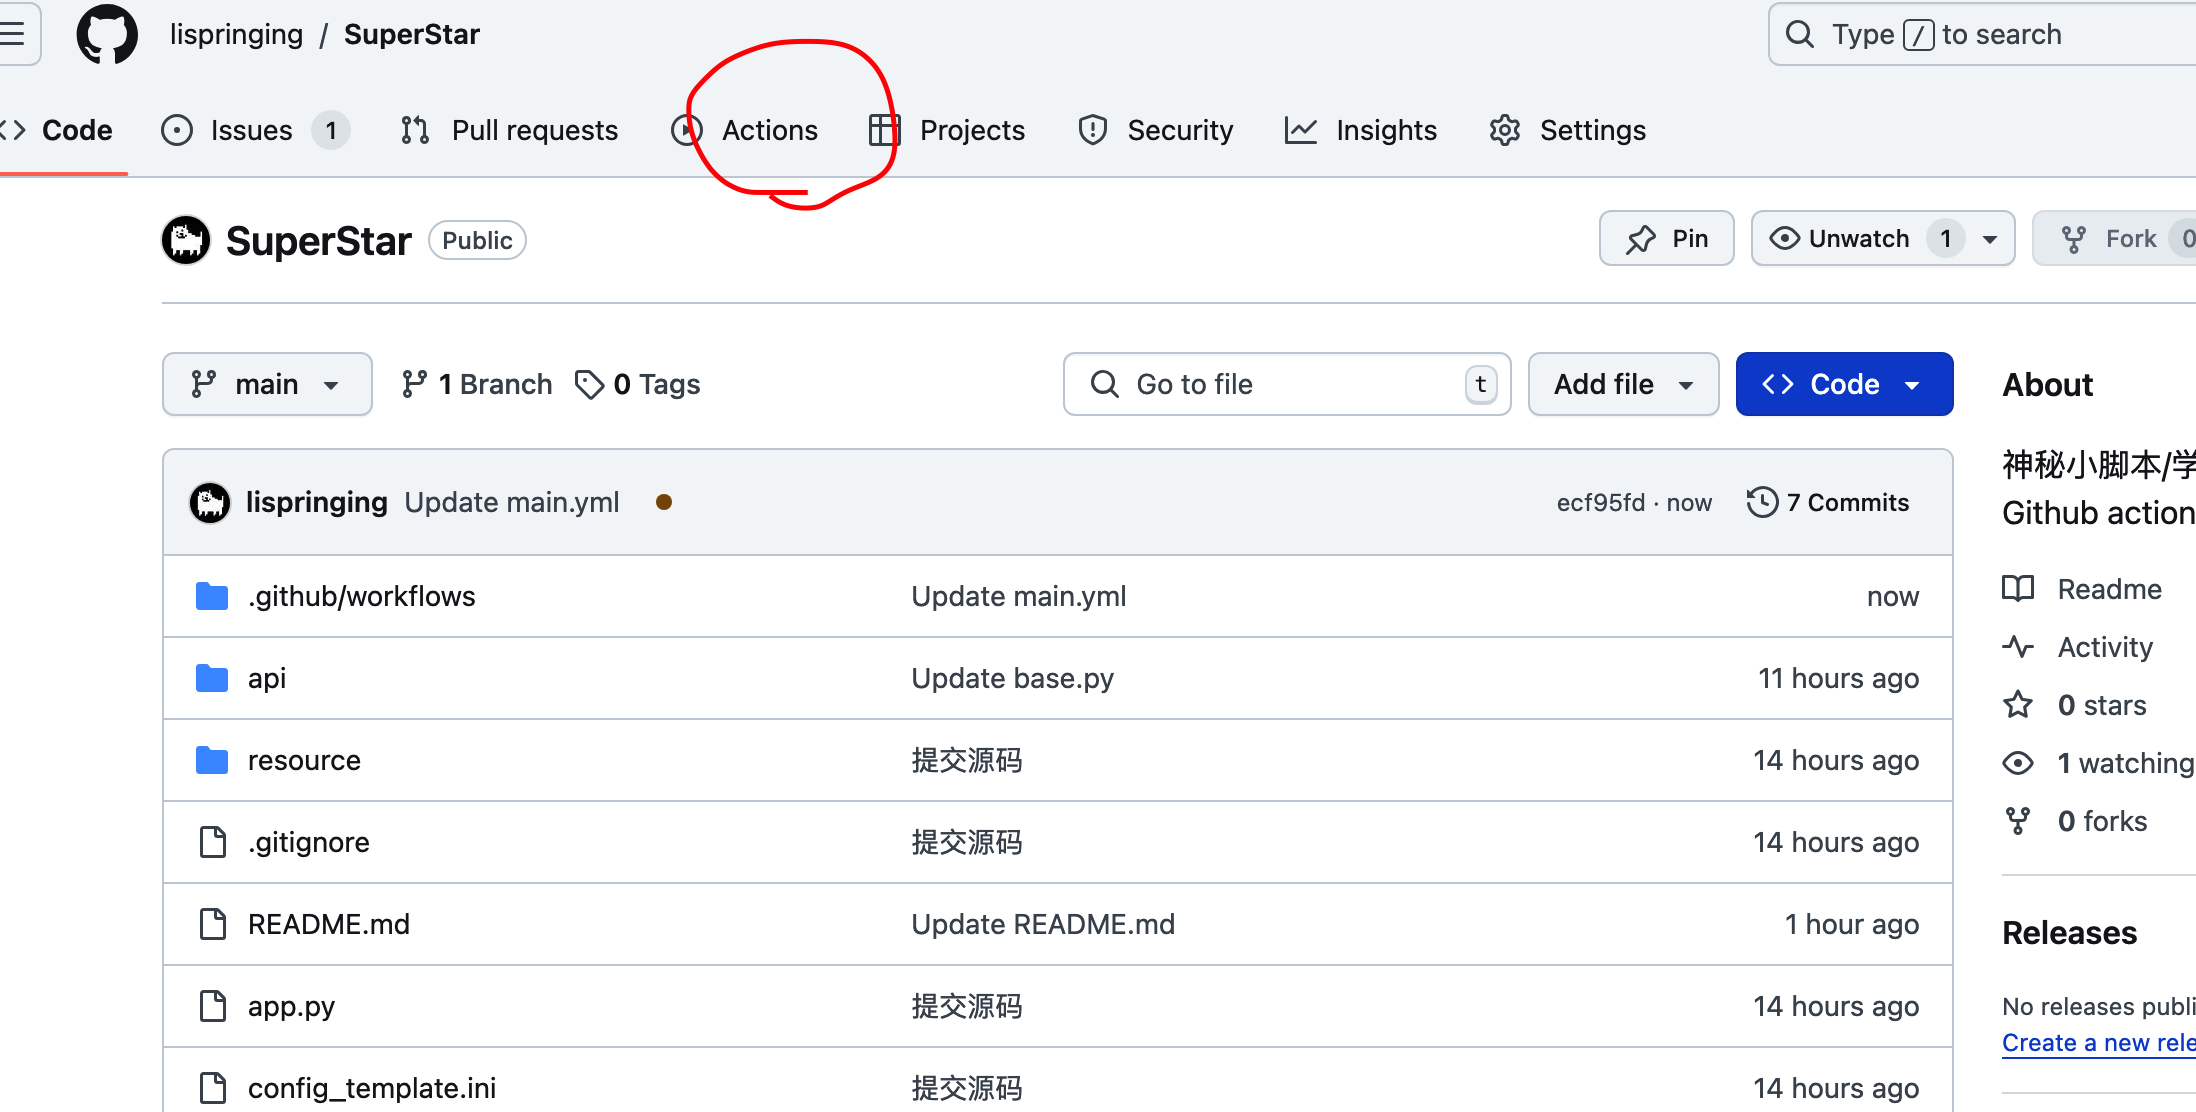
Task: Open the blue Code dropdown button
Action: (x=1844, y=384)
